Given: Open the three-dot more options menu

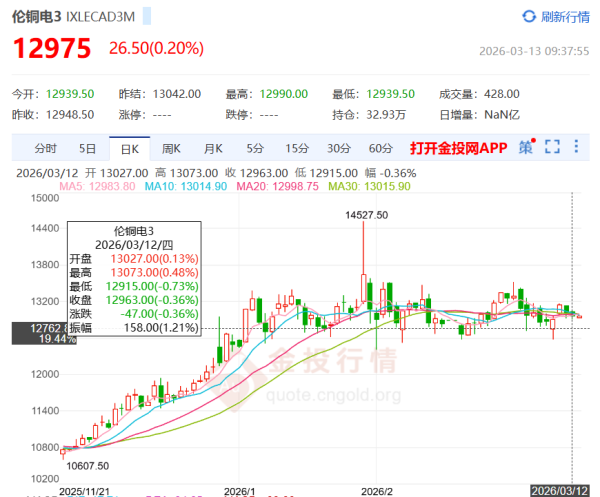Looking at the screenshot, I should click(576, 147).
